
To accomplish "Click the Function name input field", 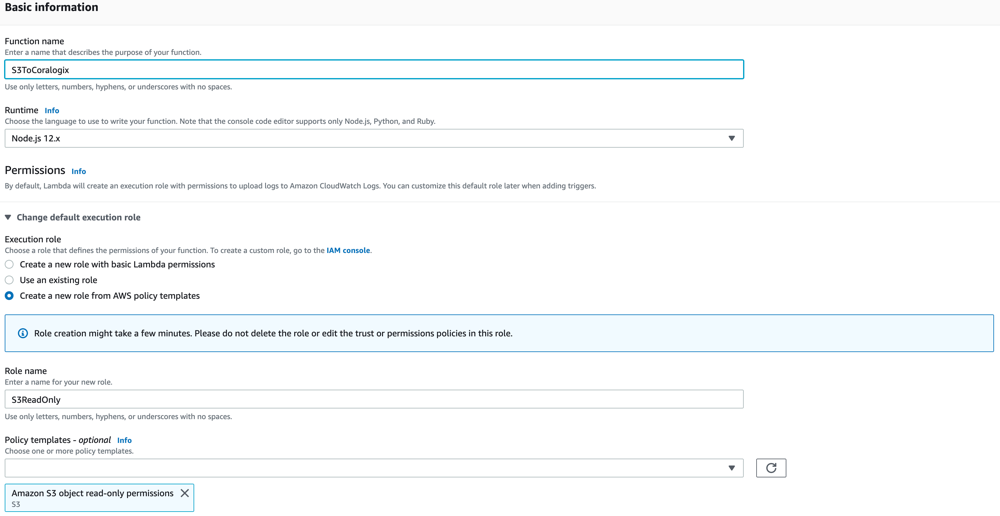I will (x=374, y=69).
